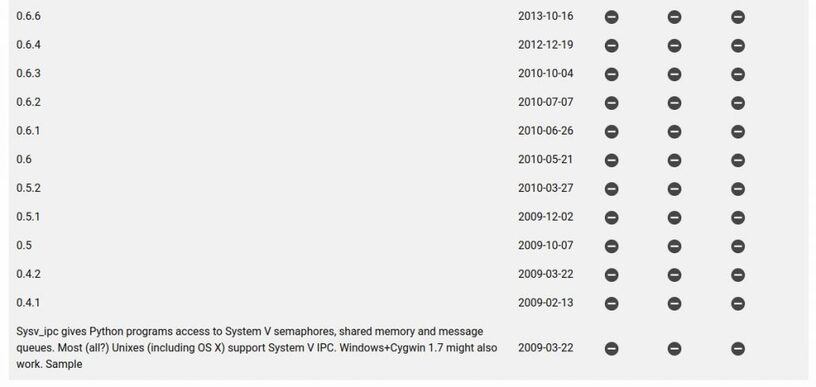Click second minus icon in 0.5.1 row
816x387 pixels.
click(x=674, y=217)
